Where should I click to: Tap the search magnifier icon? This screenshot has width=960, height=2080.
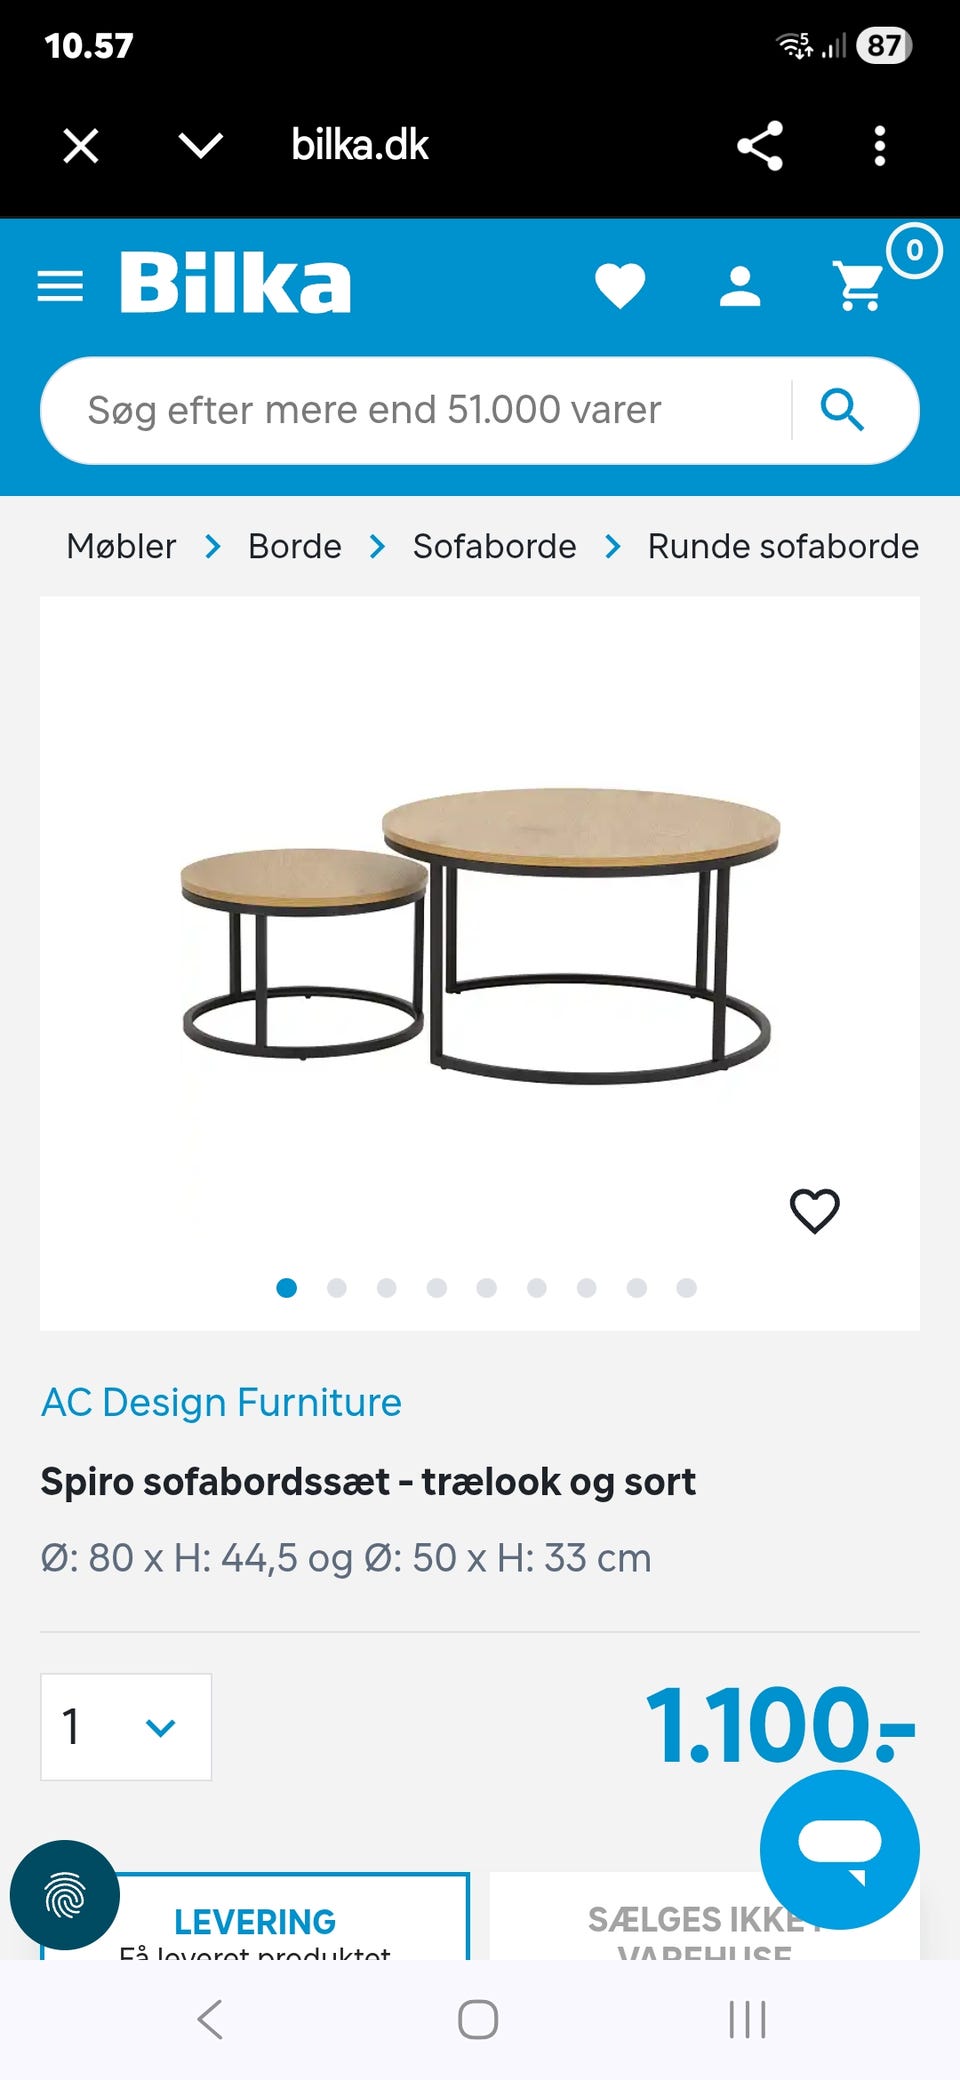pyautogui.click(x=842, y=410)
